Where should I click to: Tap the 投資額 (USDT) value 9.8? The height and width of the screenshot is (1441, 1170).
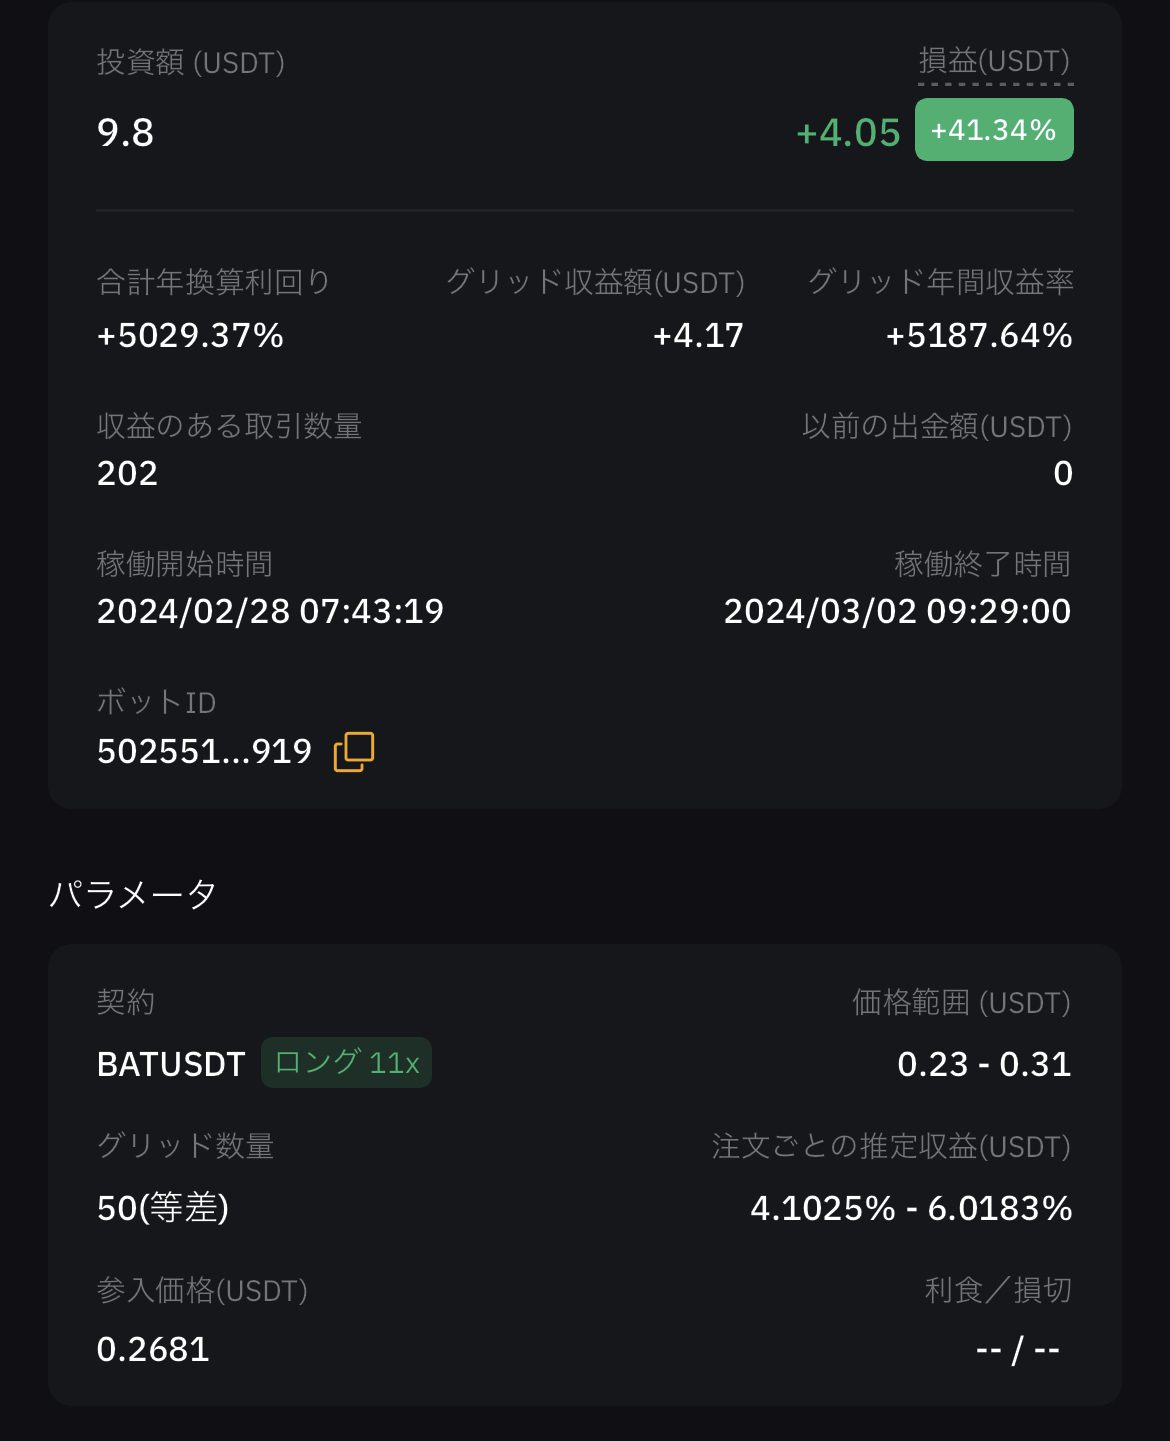[126, 132]
